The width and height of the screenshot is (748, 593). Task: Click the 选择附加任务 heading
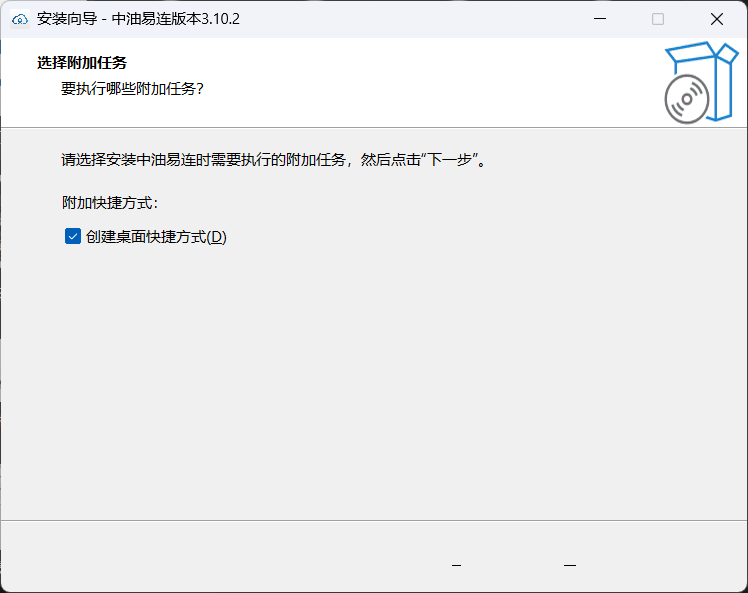click(x=82, y=62)
